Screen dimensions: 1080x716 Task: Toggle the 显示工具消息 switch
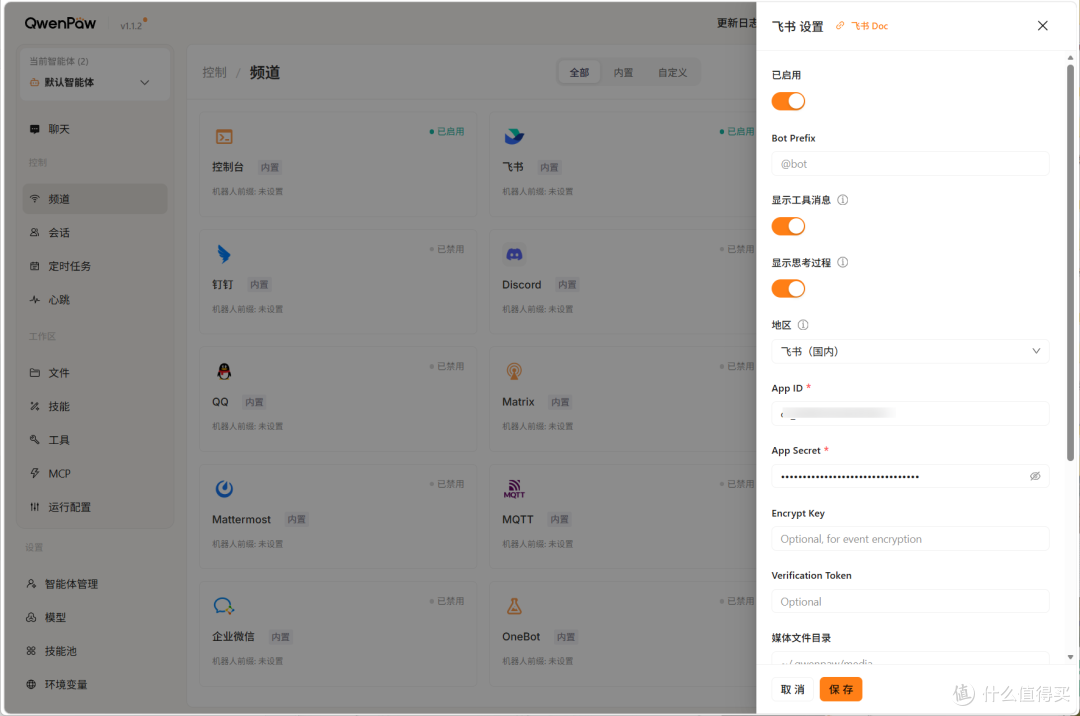[x=788, y=227]
